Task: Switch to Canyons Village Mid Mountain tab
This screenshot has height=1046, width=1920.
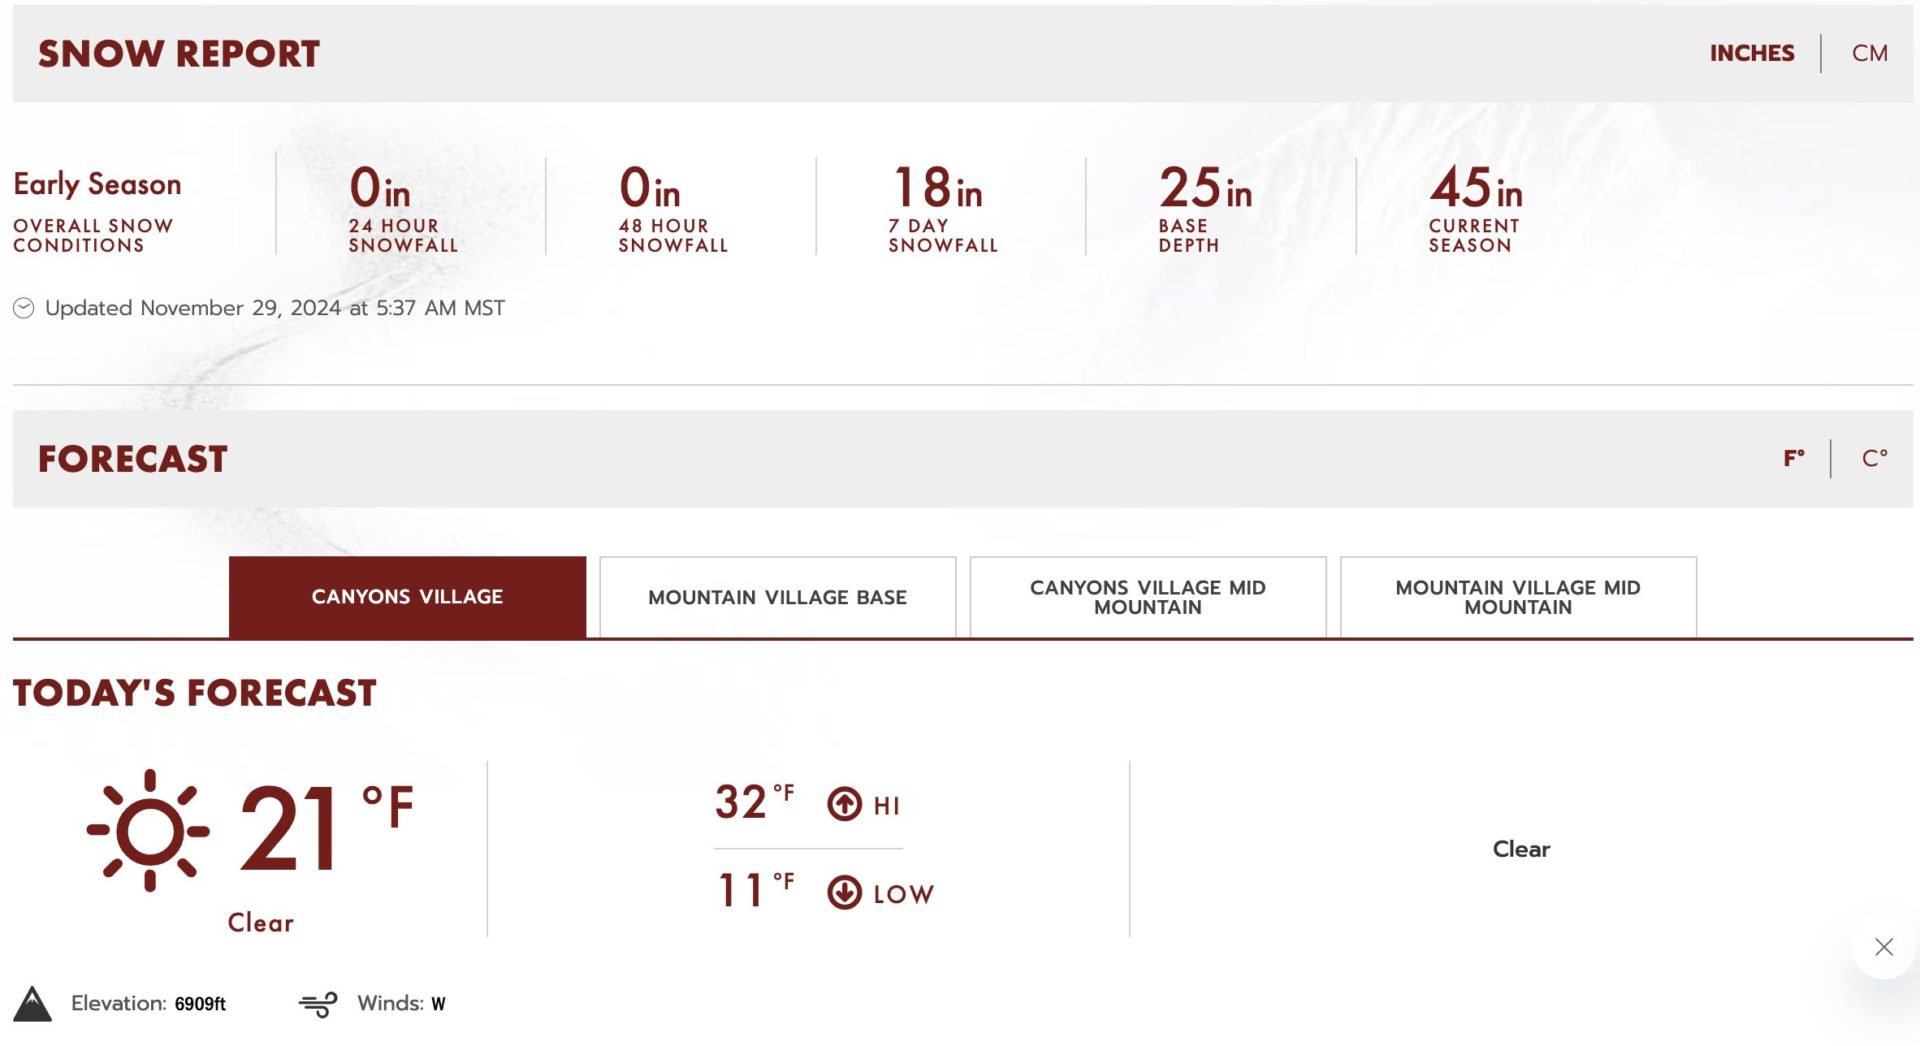Action: click(1148, 597)
